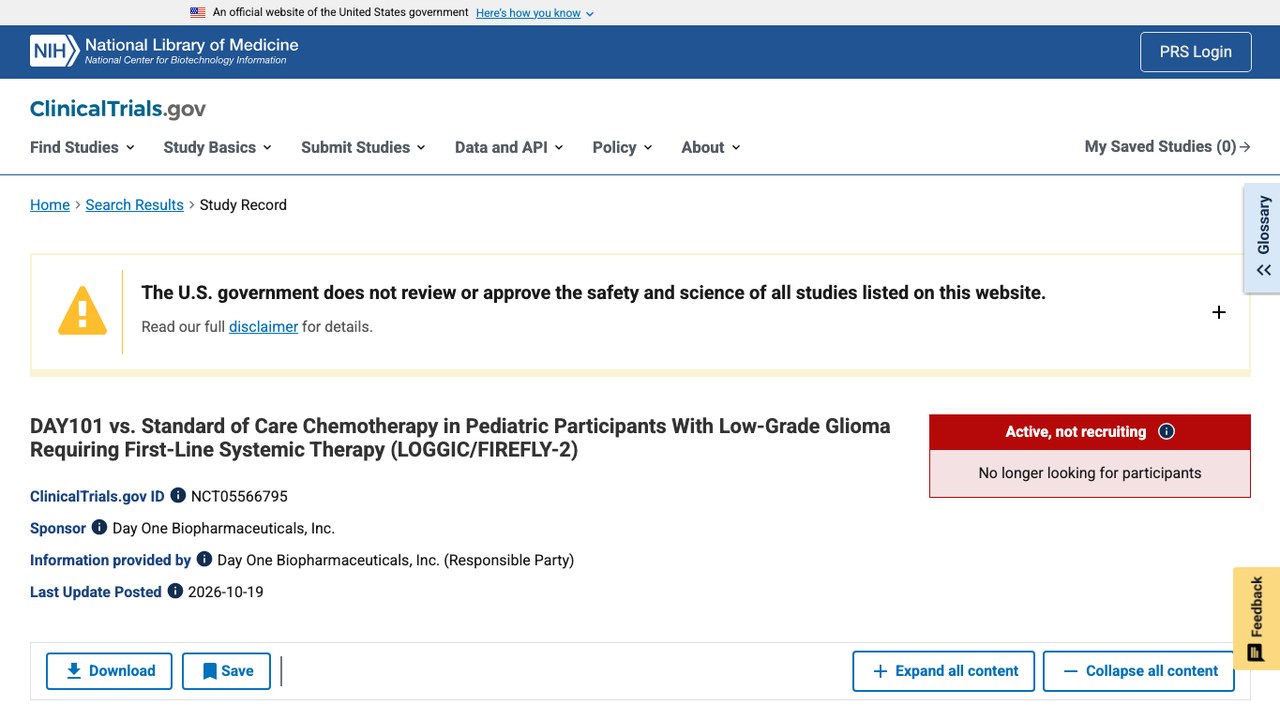This screenshot has height=720, width=1280.
Task: Click info icon beside Information provided by
Action: coord(204,559)
